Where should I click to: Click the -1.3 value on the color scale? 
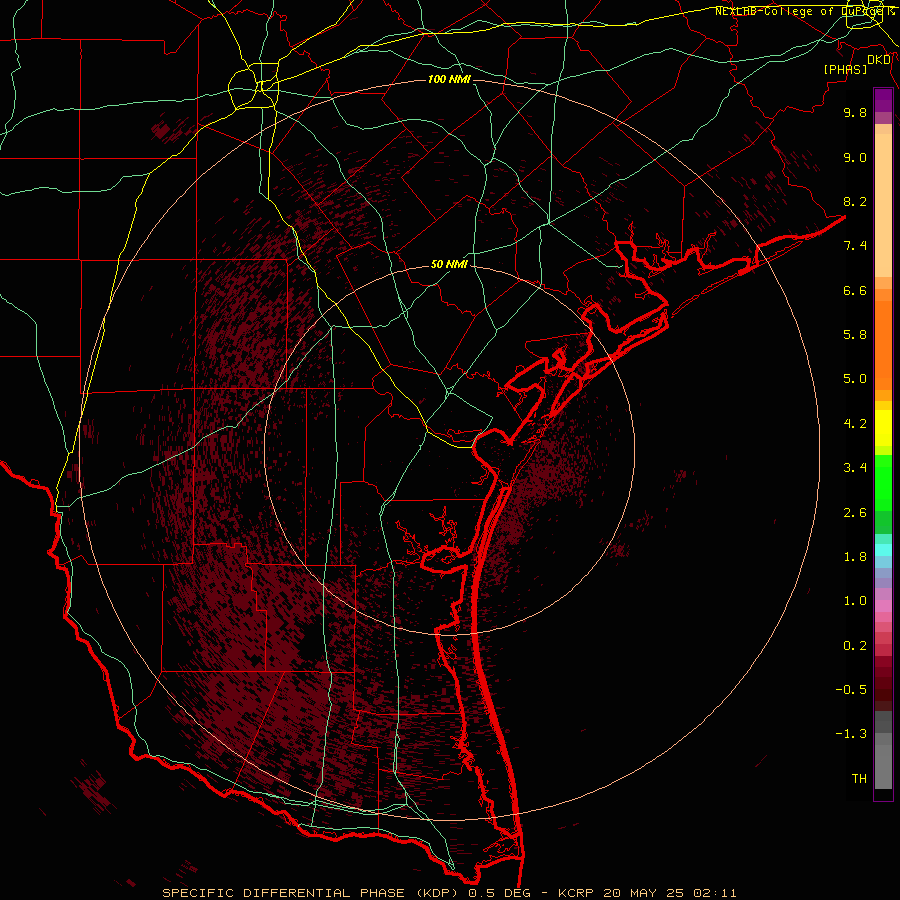click(x=851, y=734)
